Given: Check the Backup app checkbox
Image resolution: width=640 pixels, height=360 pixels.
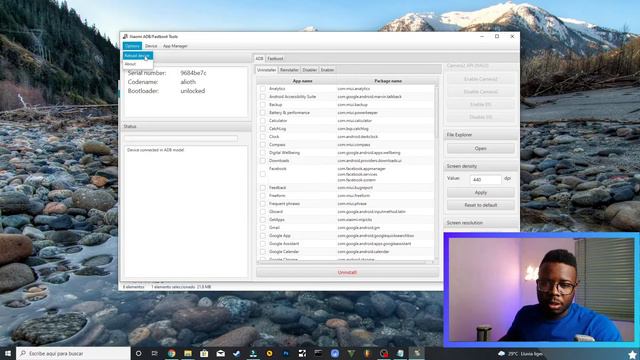Looking at the screenshot, I should [x=263, y=105].
